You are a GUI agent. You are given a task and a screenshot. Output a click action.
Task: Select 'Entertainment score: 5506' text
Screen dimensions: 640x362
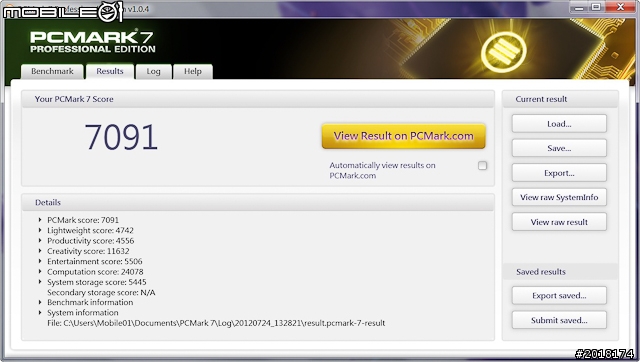tap(95, 261)
